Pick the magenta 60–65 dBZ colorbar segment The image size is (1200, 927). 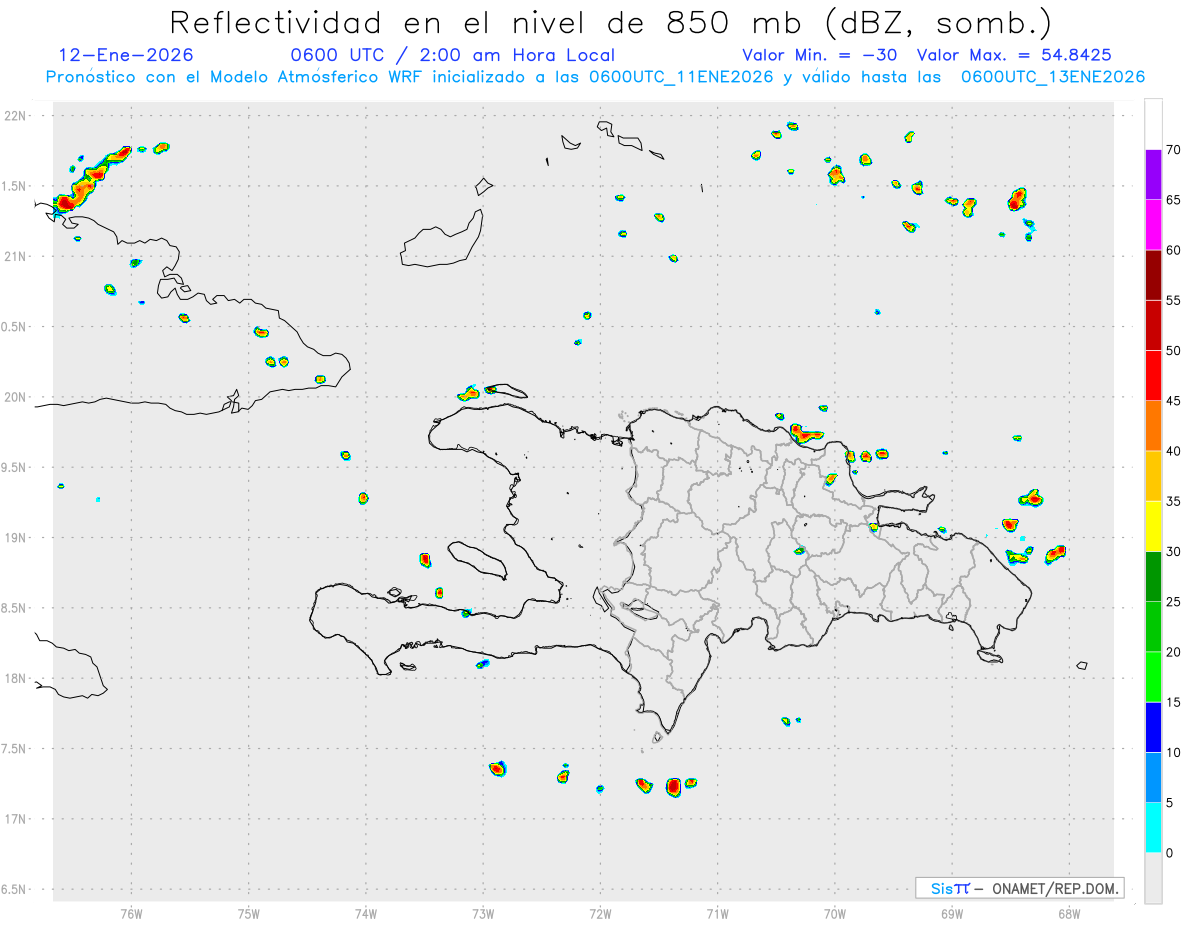click(1153, 225)
